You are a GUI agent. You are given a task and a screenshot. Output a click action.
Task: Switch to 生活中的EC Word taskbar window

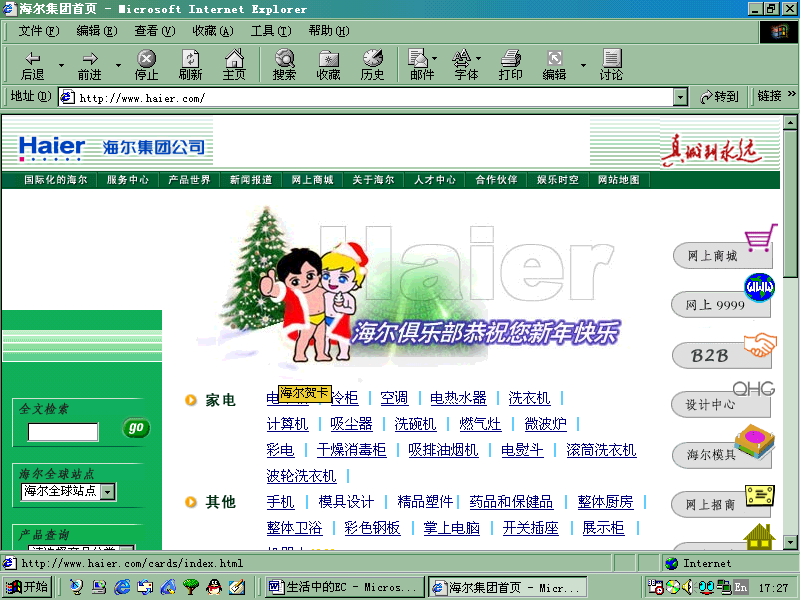pyautogui.click(x=345, y=587)
